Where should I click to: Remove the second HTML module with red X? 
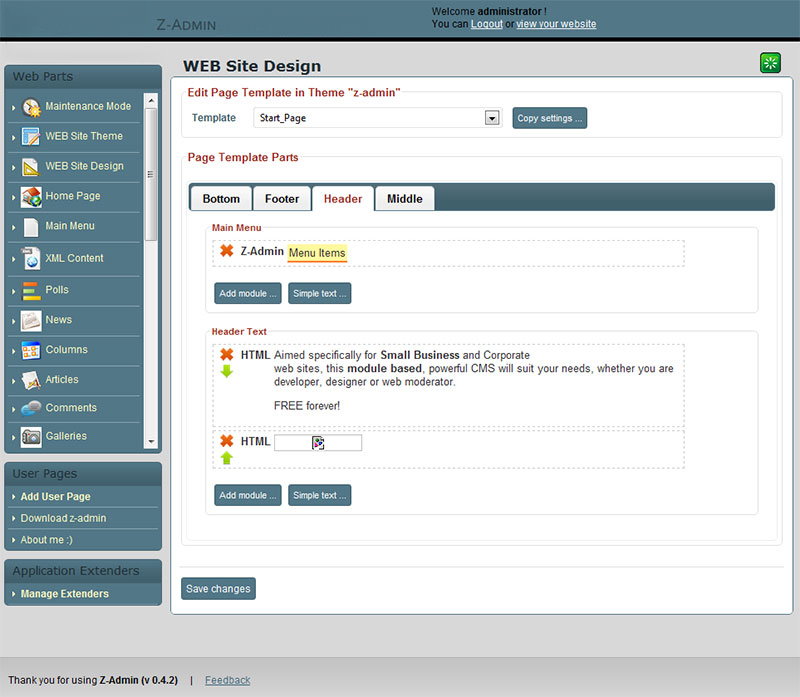pyautogui.click(x=227, y=441)
